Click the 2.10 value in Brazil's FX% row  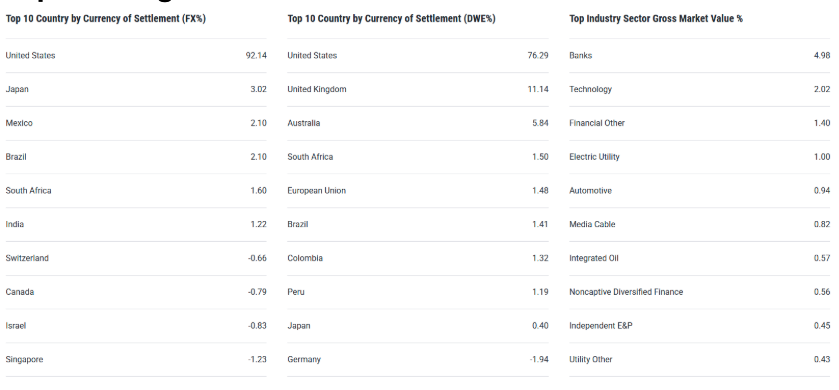(258, 157)
